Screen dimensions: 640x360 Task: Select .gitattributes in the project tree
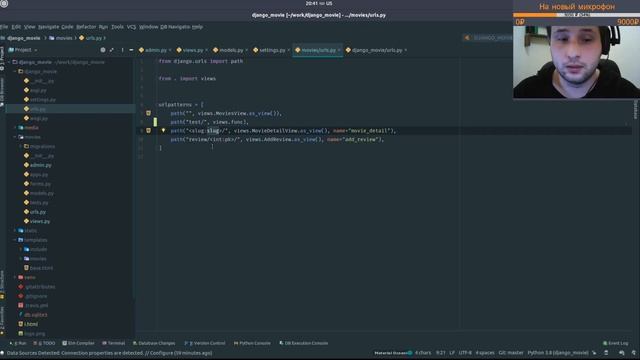pos(36,287)
